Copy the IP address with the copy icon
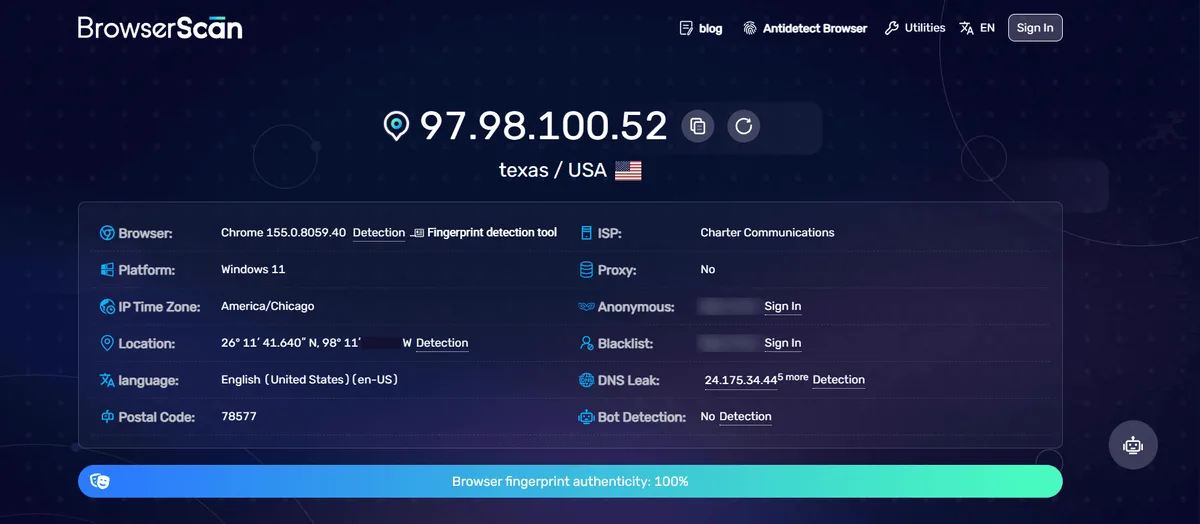Image resolution: width=1200 pixels, height=524 pixels. click(x=698, y=126)
